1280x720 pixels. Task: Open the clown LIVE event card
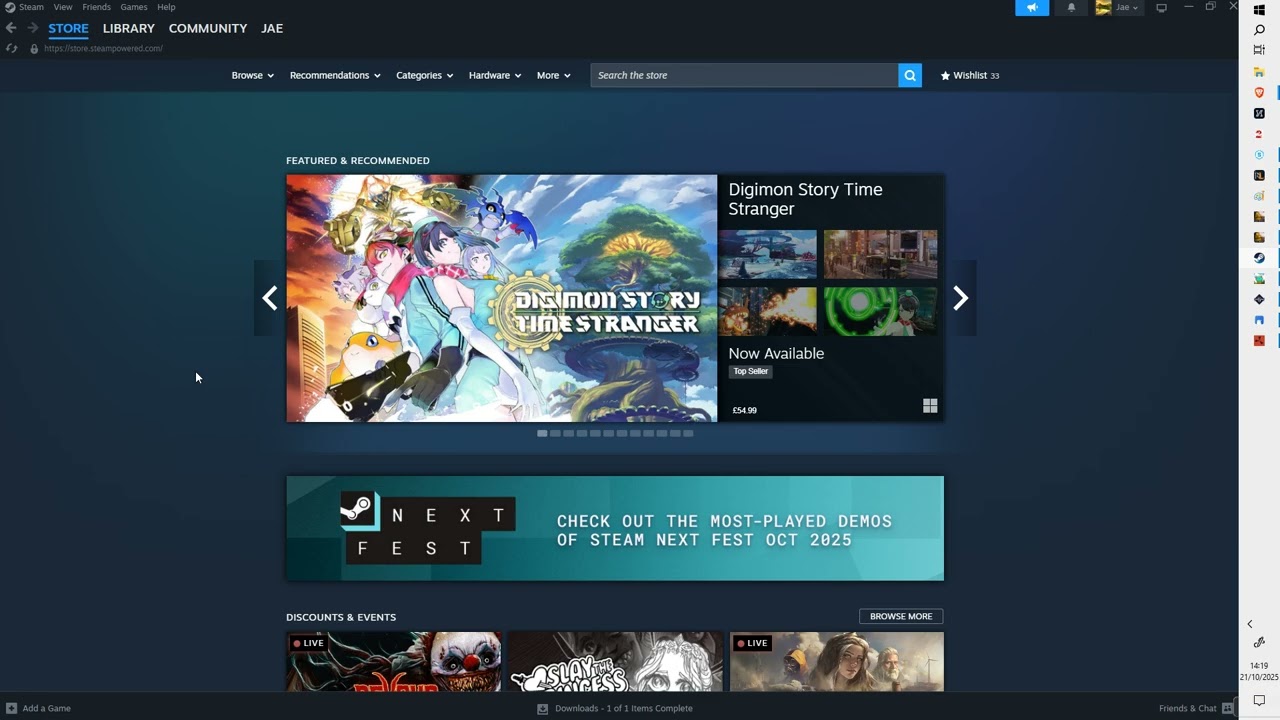(x=393, y=661)
